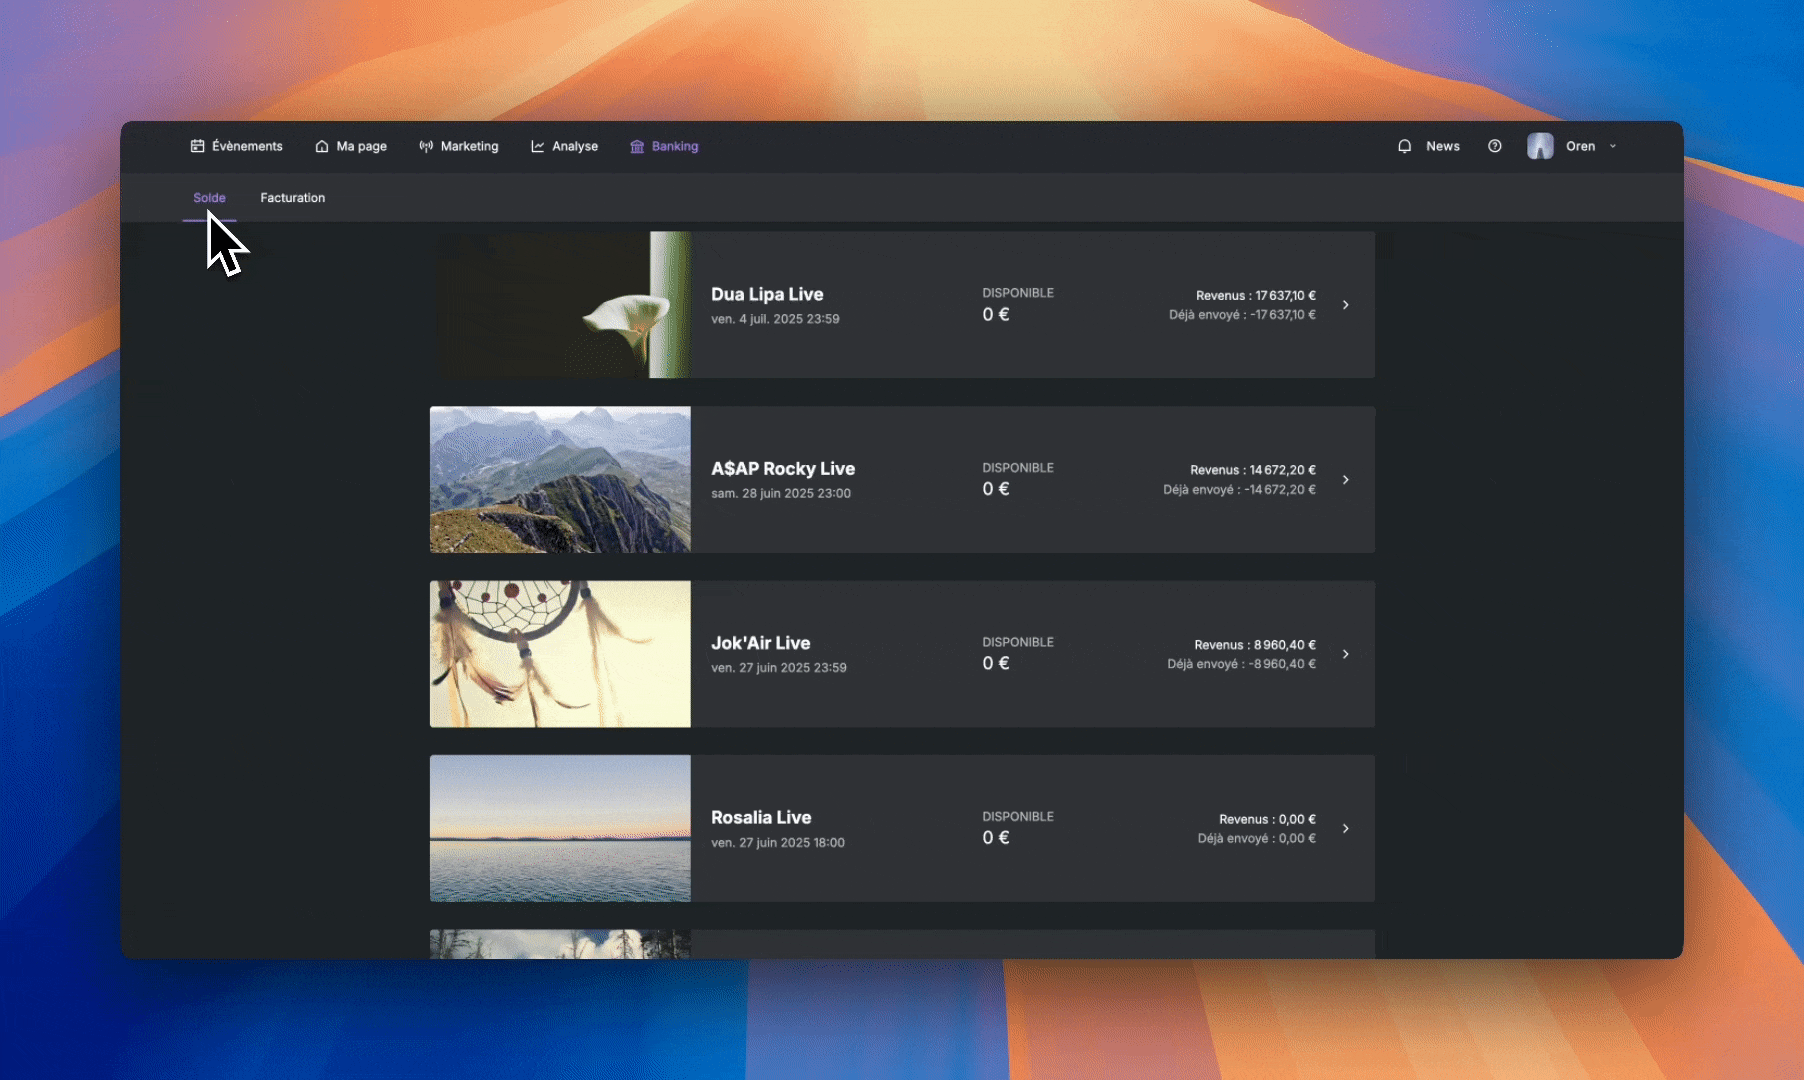Expand the Oren account dropdown arrow
The width and height of the screenshot is (1804, 1080).
pos(1613,146)
